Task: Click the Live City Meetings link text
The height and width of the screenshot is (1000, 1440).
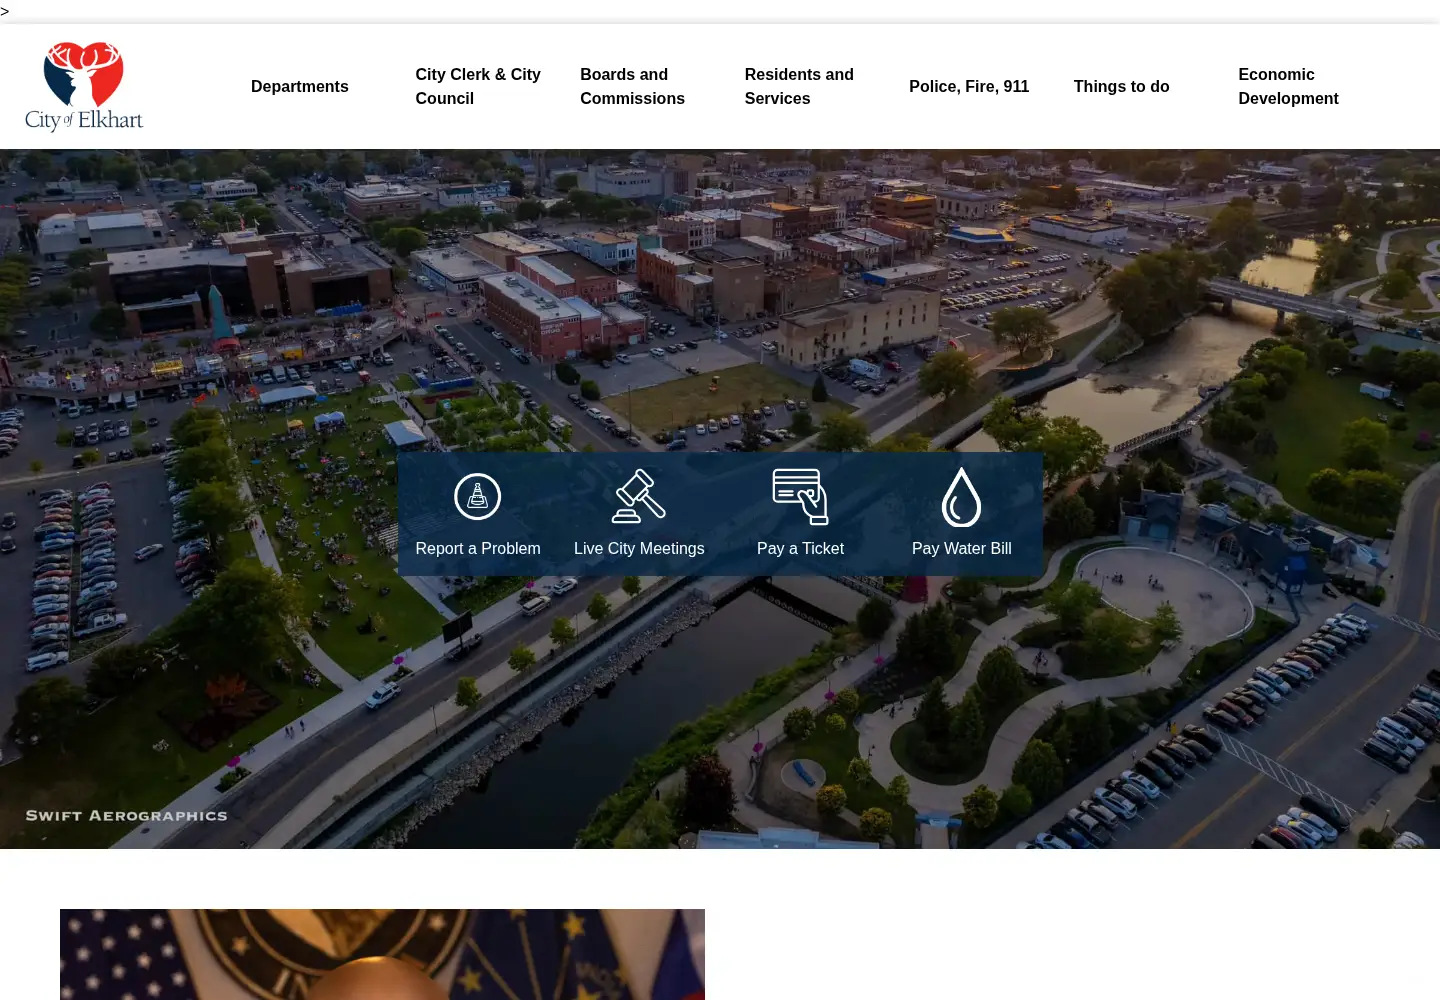Action: pos(639,548)
